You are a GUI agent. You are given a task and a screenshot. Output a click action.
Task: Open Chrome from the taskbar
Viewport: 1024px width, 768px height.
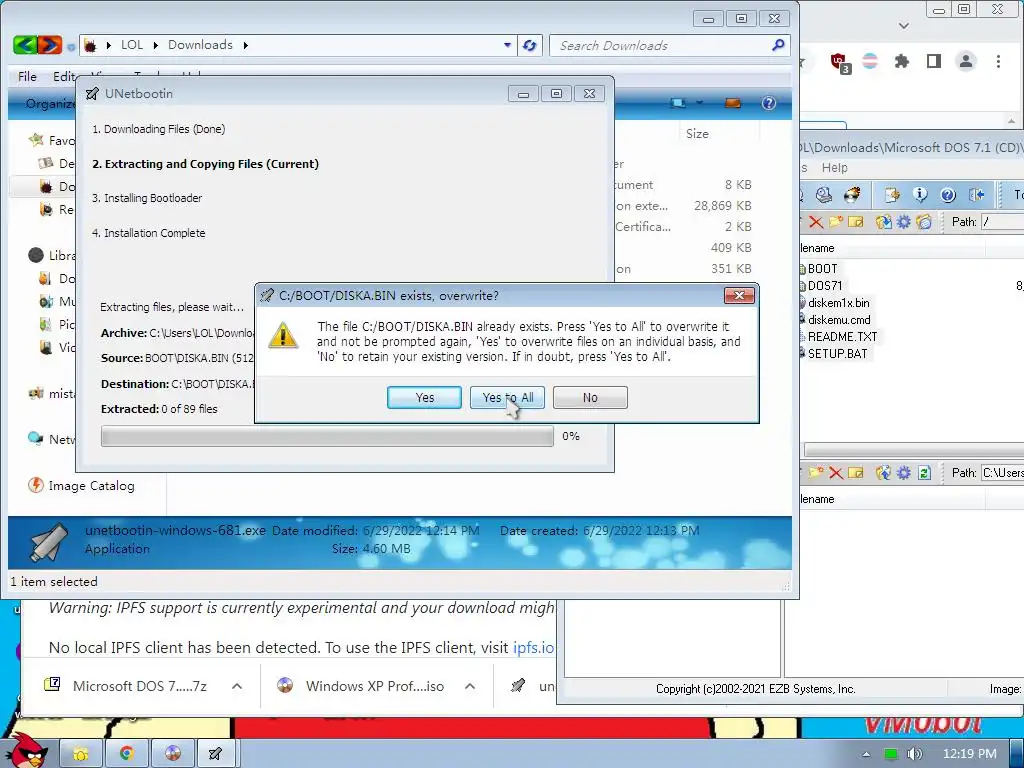coord(127,754)
